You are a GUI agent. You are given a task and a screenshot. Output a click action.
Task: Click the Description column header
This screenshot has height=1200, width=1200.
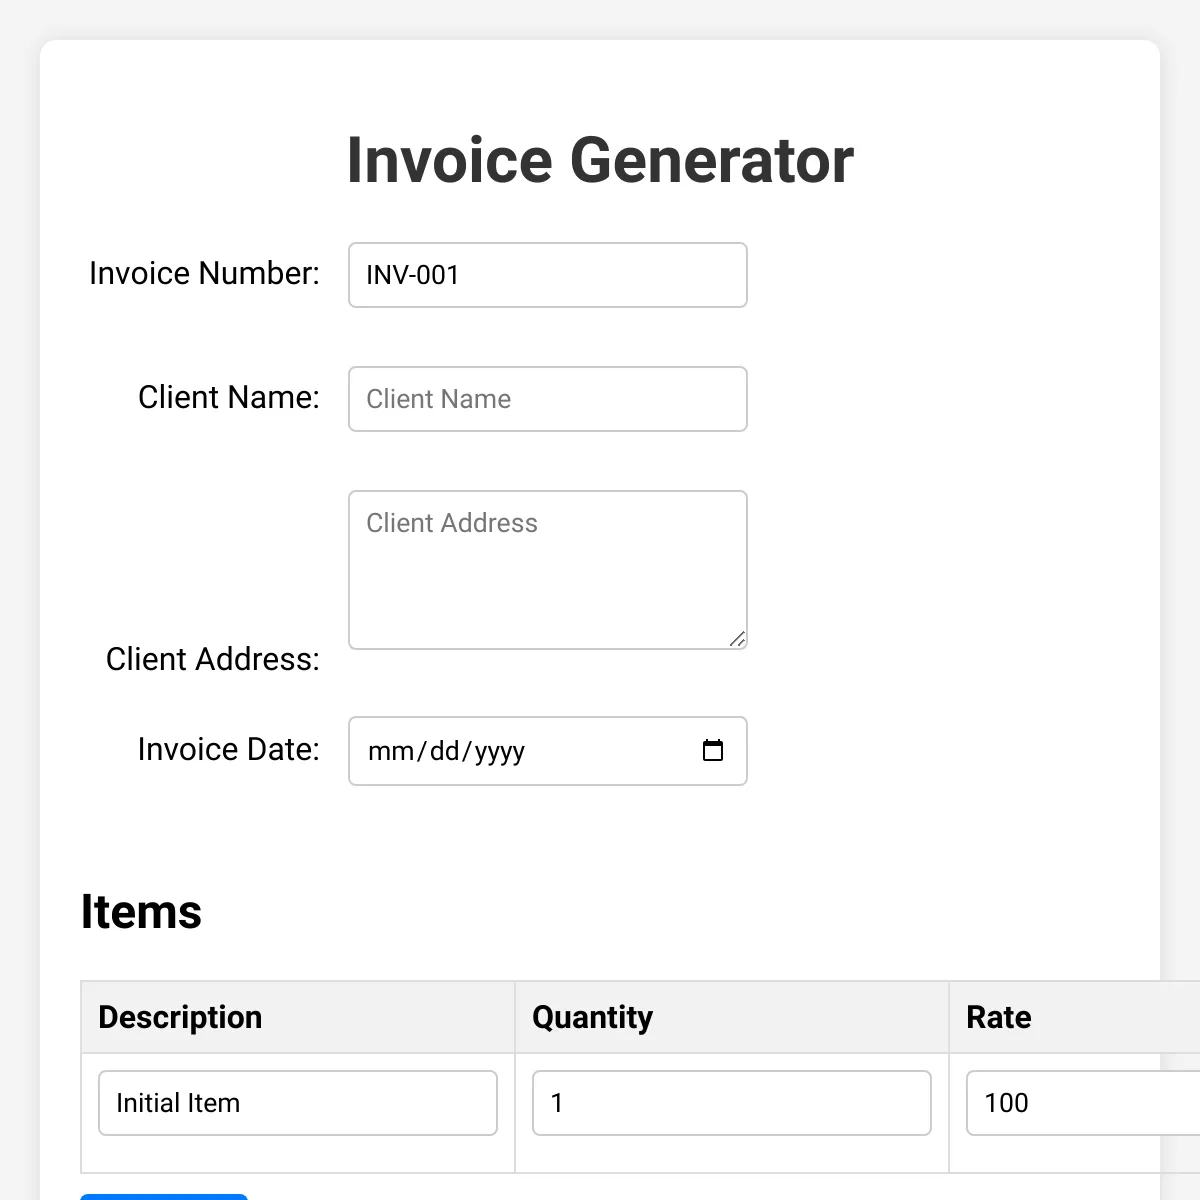pos(298,1017)
